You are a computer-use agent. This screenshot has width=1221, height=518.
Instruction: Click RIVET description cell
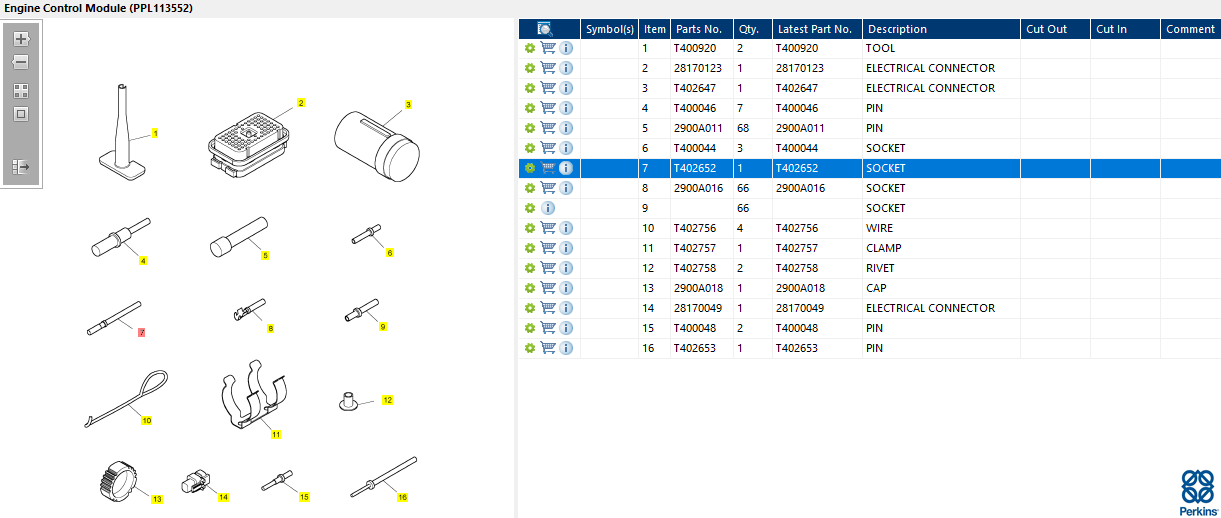(x=881, y=268)
